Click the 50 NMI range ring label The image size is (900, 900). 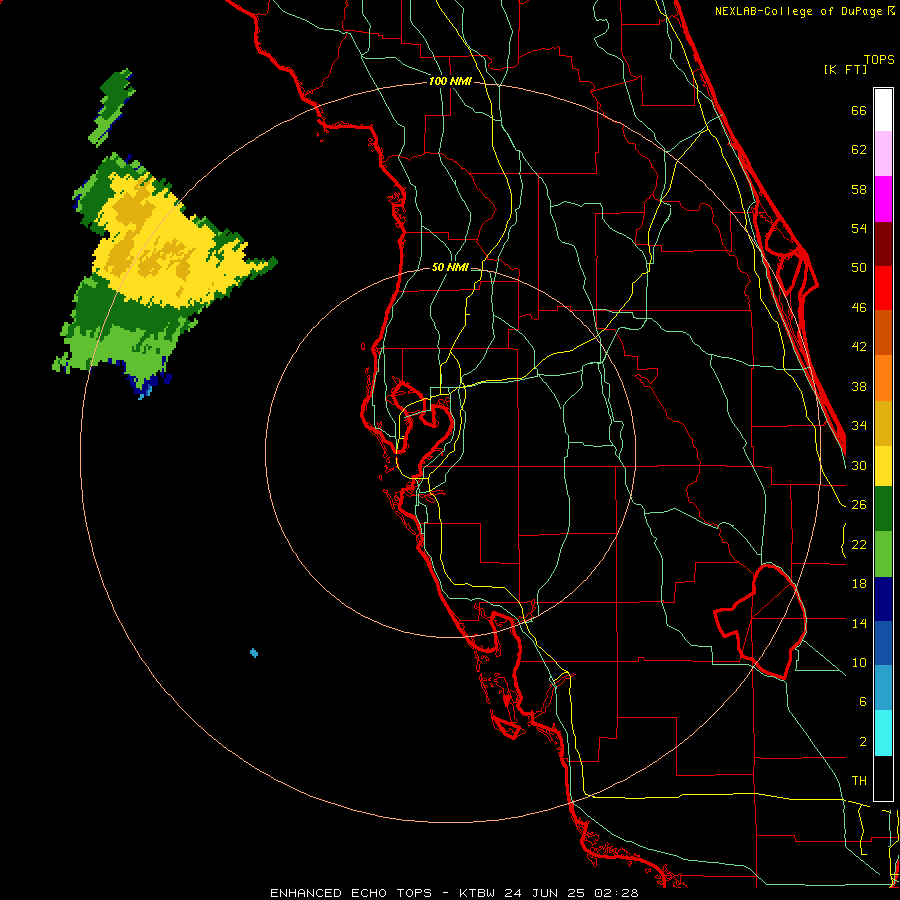[450, 267]
